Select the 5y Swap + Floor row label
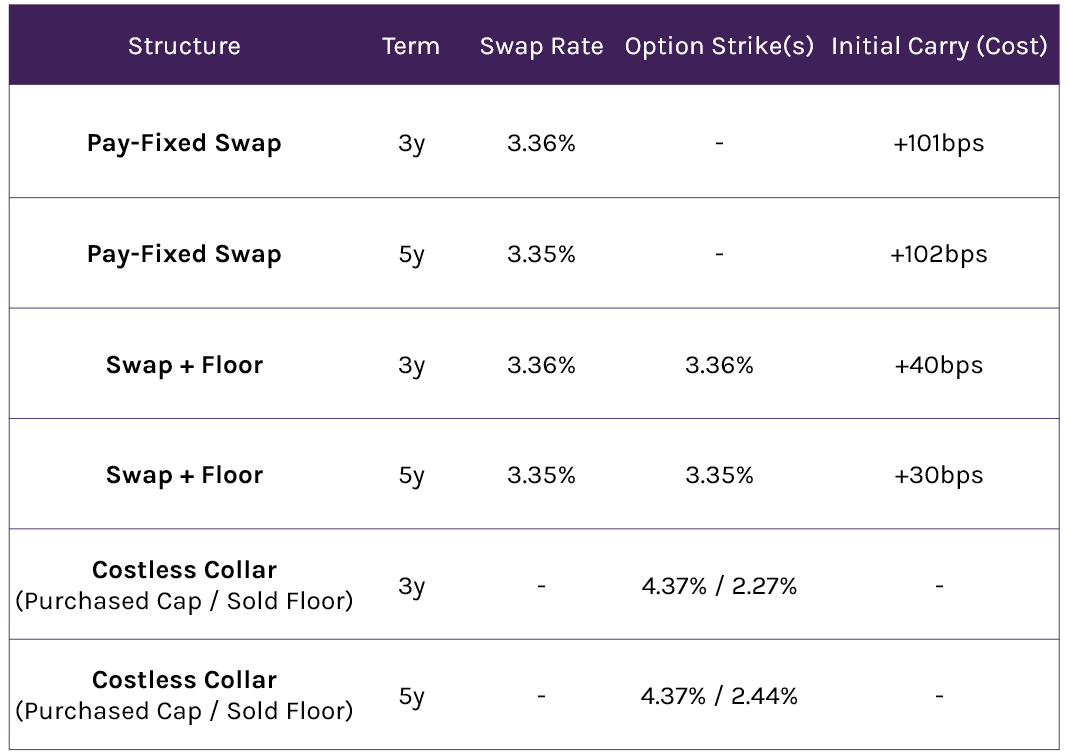 click(184, 475)
